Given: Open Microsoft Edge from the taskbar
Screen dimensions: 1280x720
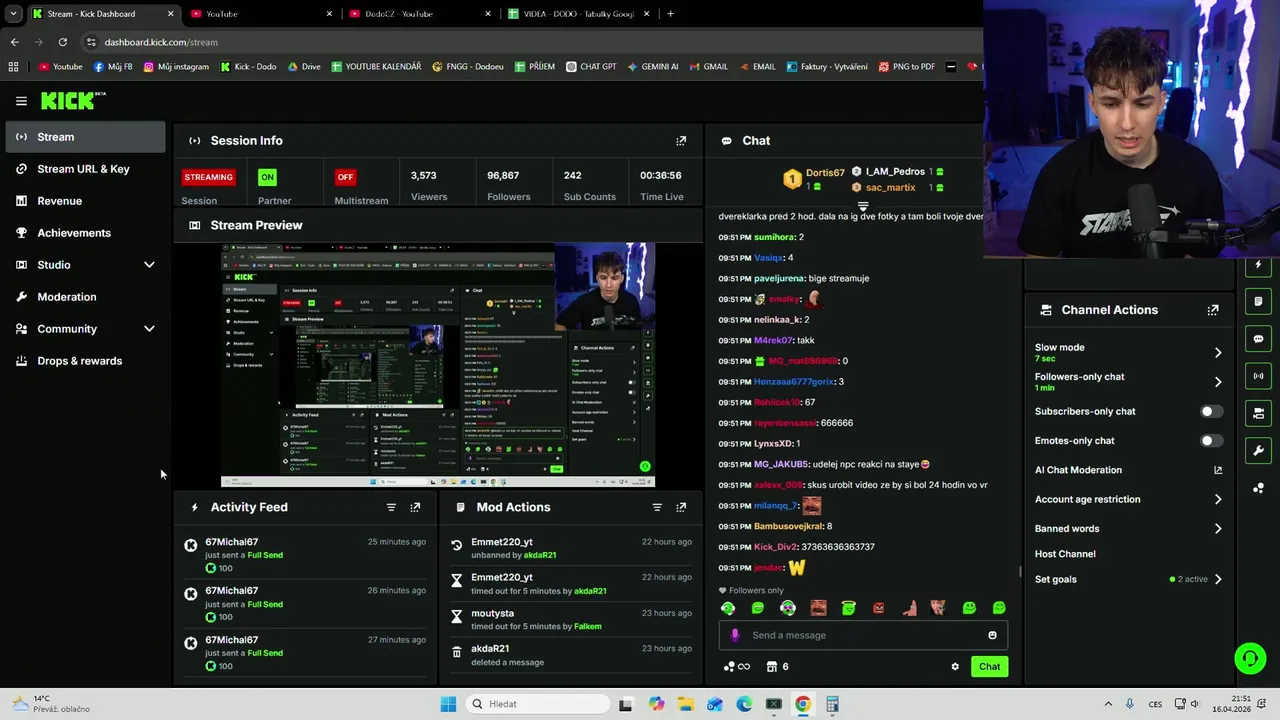Looking at the screenshot, I should pyautogui.click(x=744, y=704).
